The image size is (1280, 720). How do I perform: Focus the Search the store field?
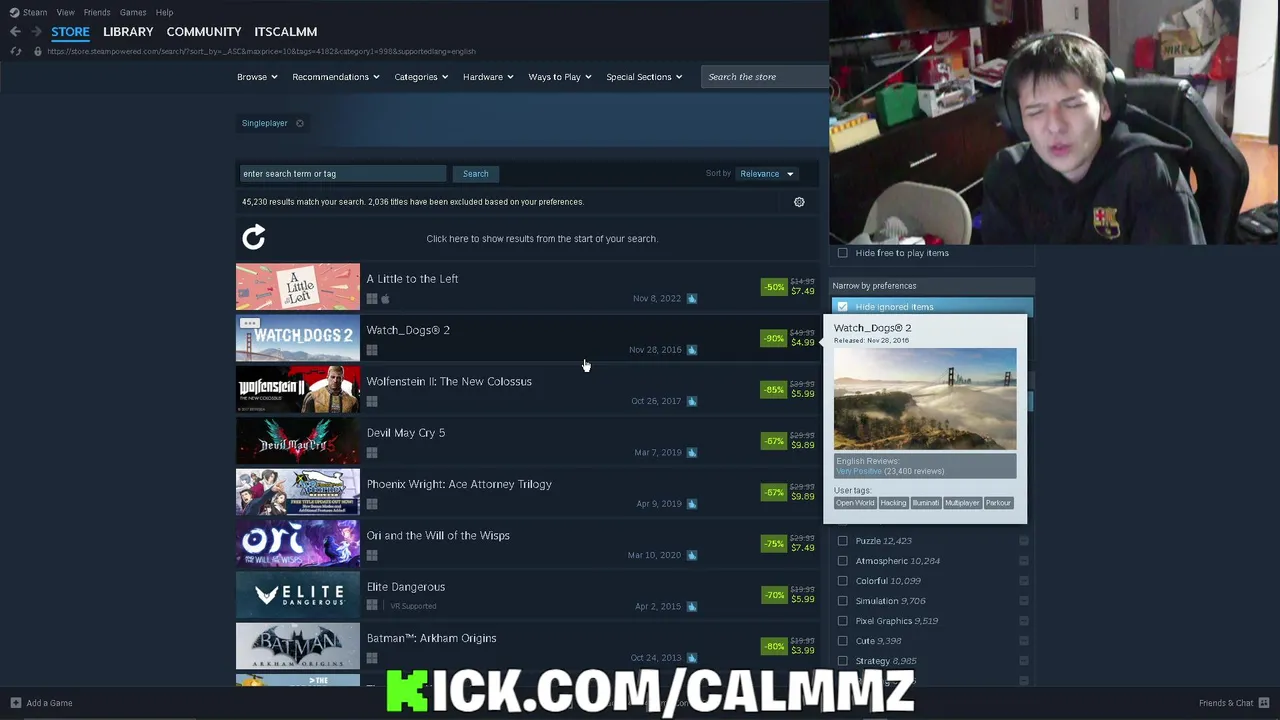coord(765,77)
